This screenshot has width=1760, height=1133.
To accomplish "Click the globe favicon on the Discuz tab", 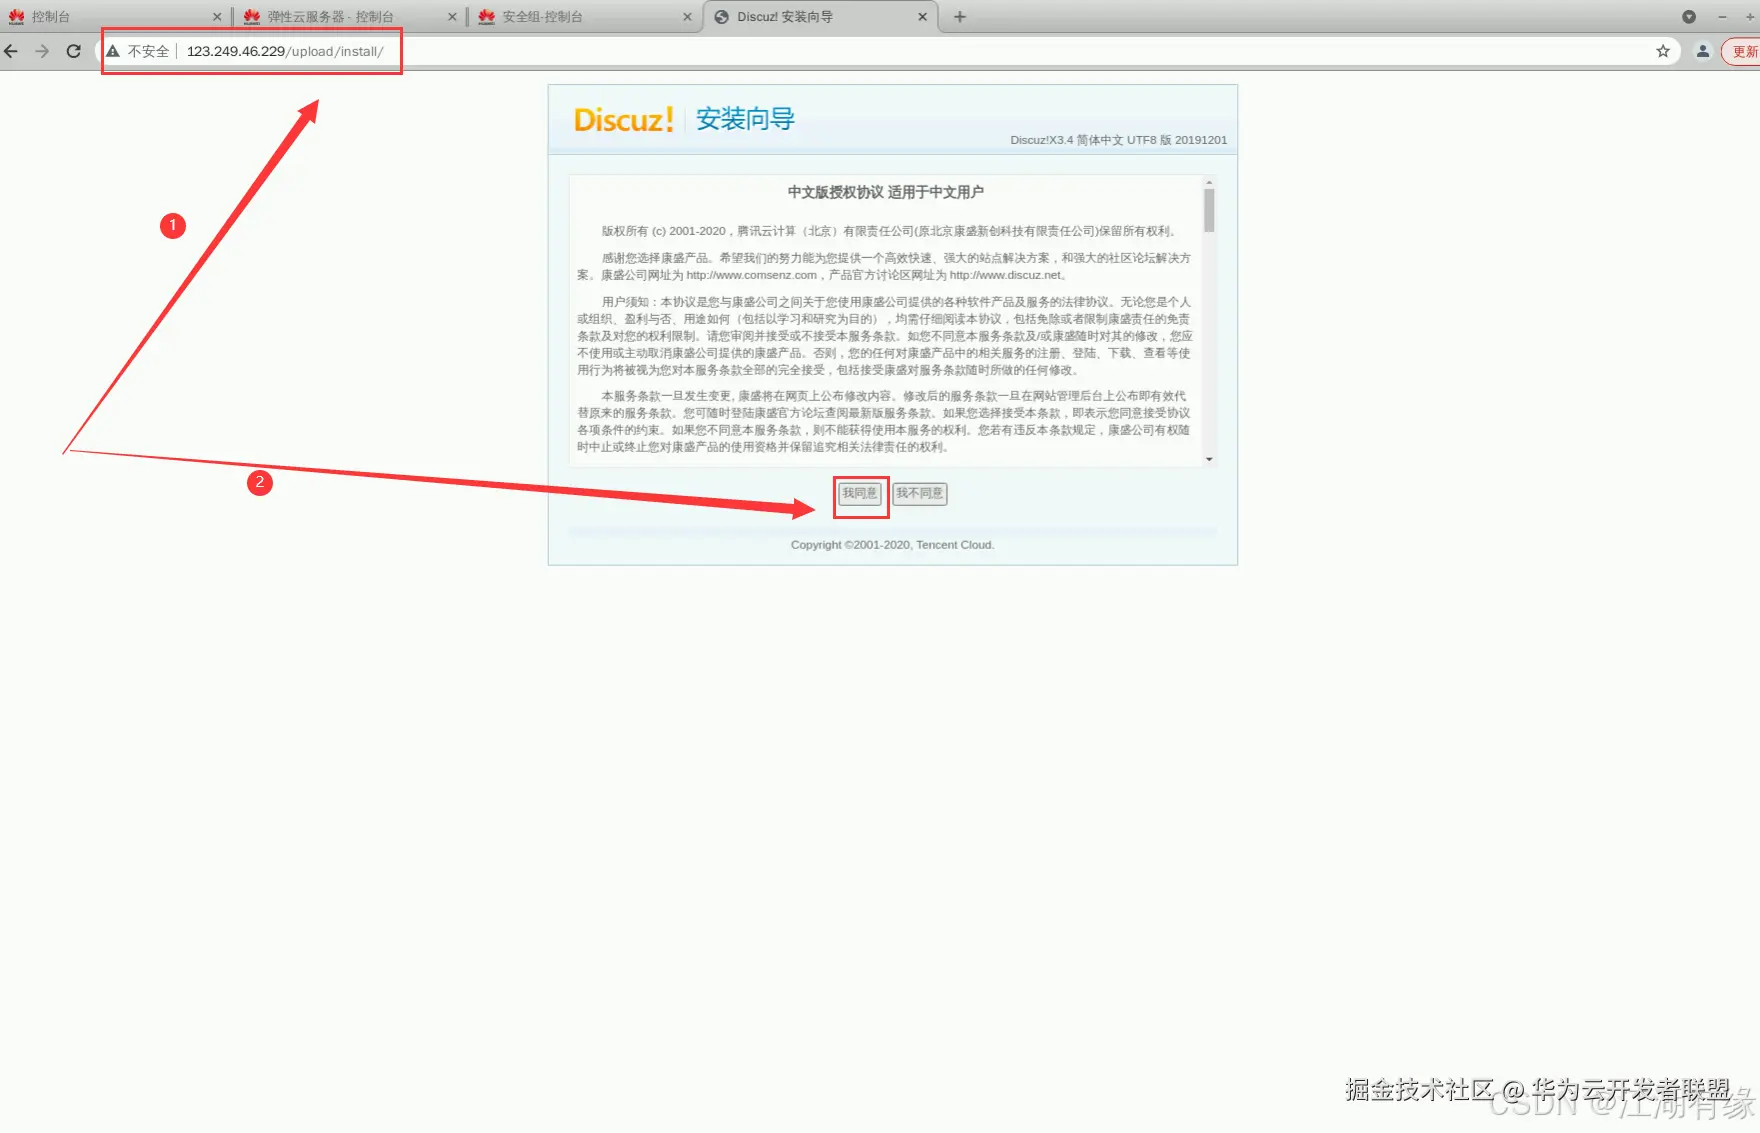I will coord(721,17).
